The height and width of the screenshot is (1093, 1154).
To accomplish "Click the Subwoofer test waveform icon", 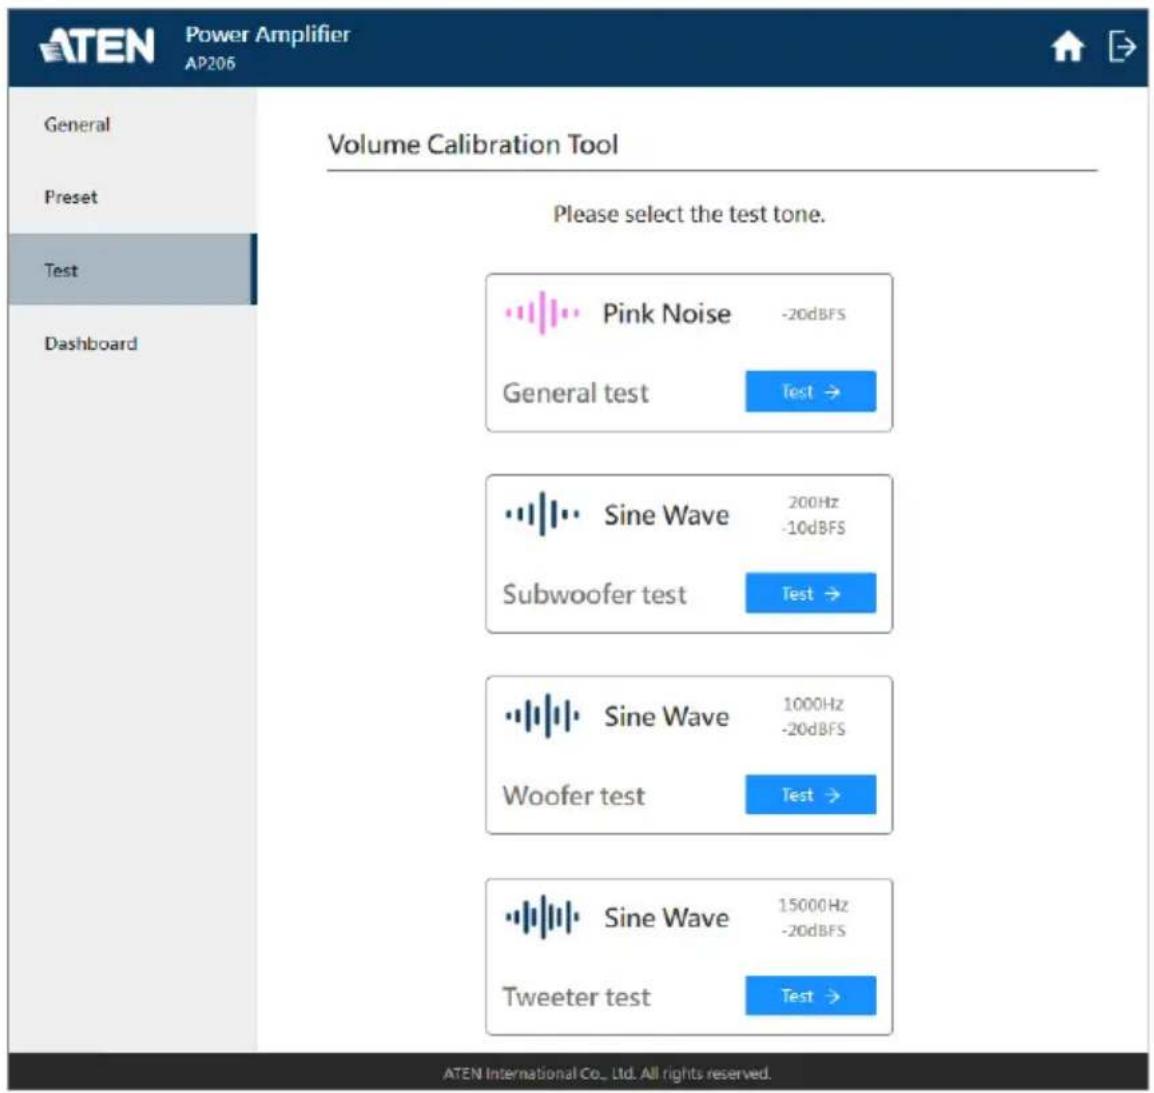I will [x=542, y=514].
